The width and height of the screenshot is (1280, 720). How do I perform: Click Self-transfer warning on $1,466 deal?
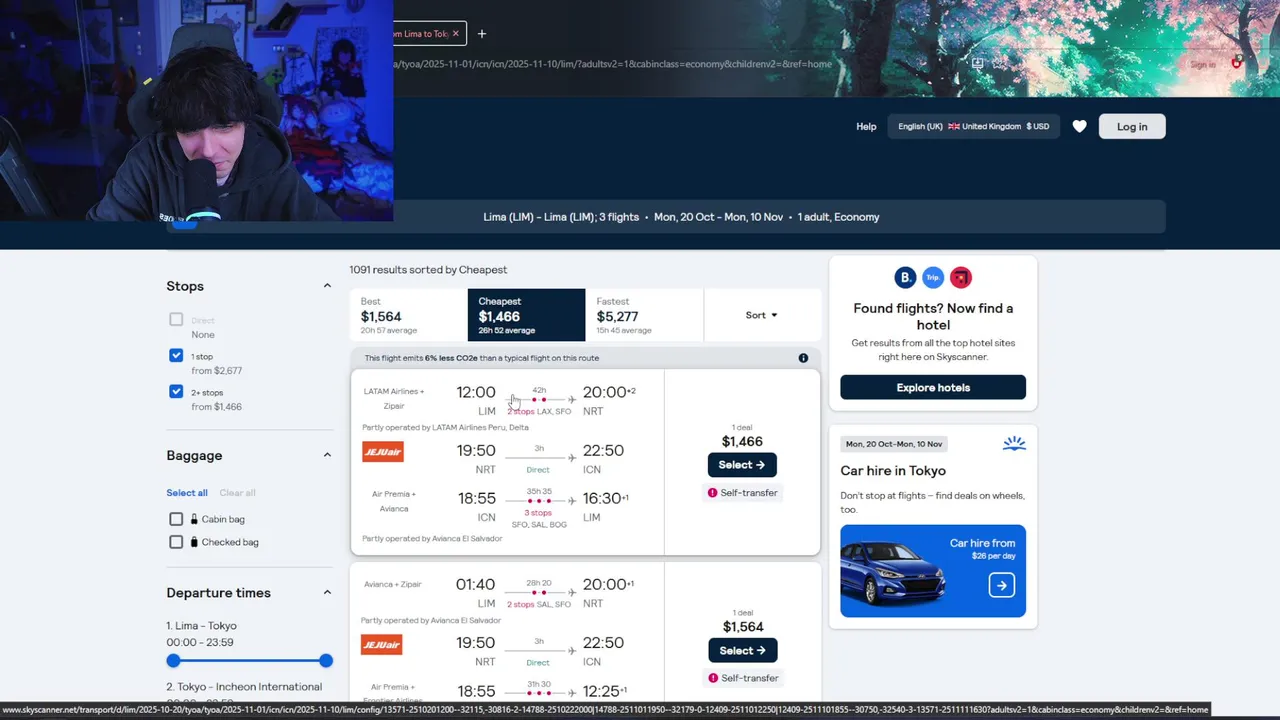[x=742, y=493]
